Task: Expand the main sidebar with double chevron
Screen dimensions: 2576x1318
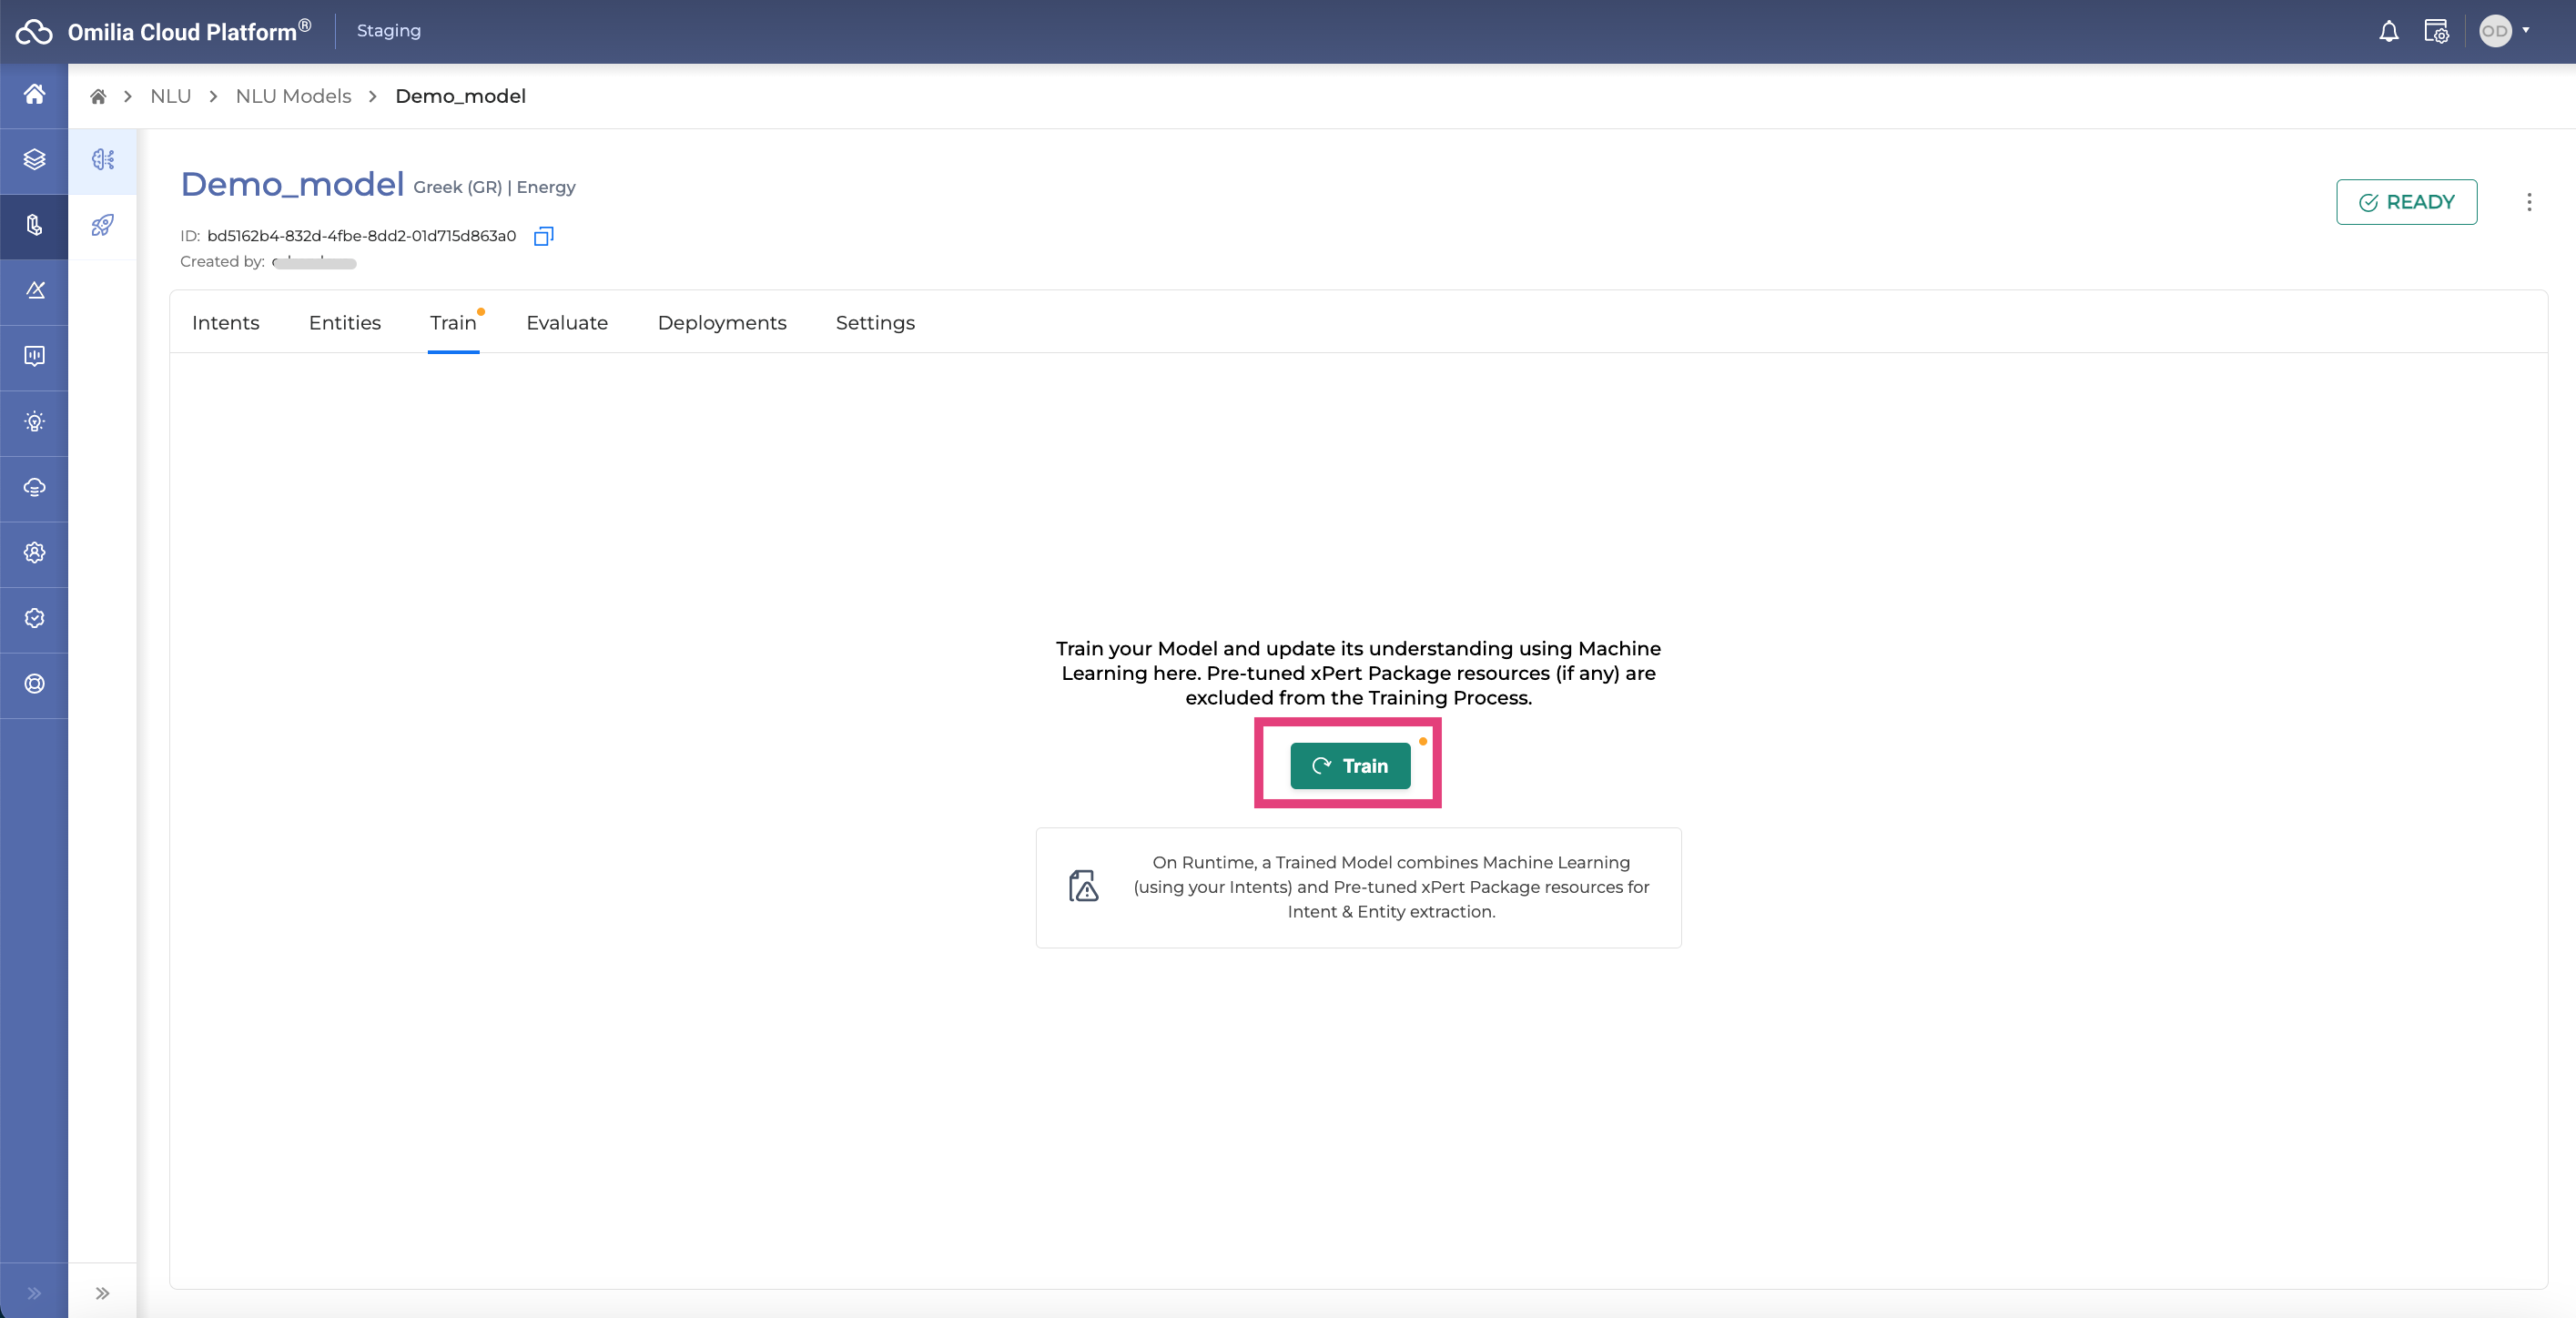Action: pyautogui.click(x=34, y=1293)
